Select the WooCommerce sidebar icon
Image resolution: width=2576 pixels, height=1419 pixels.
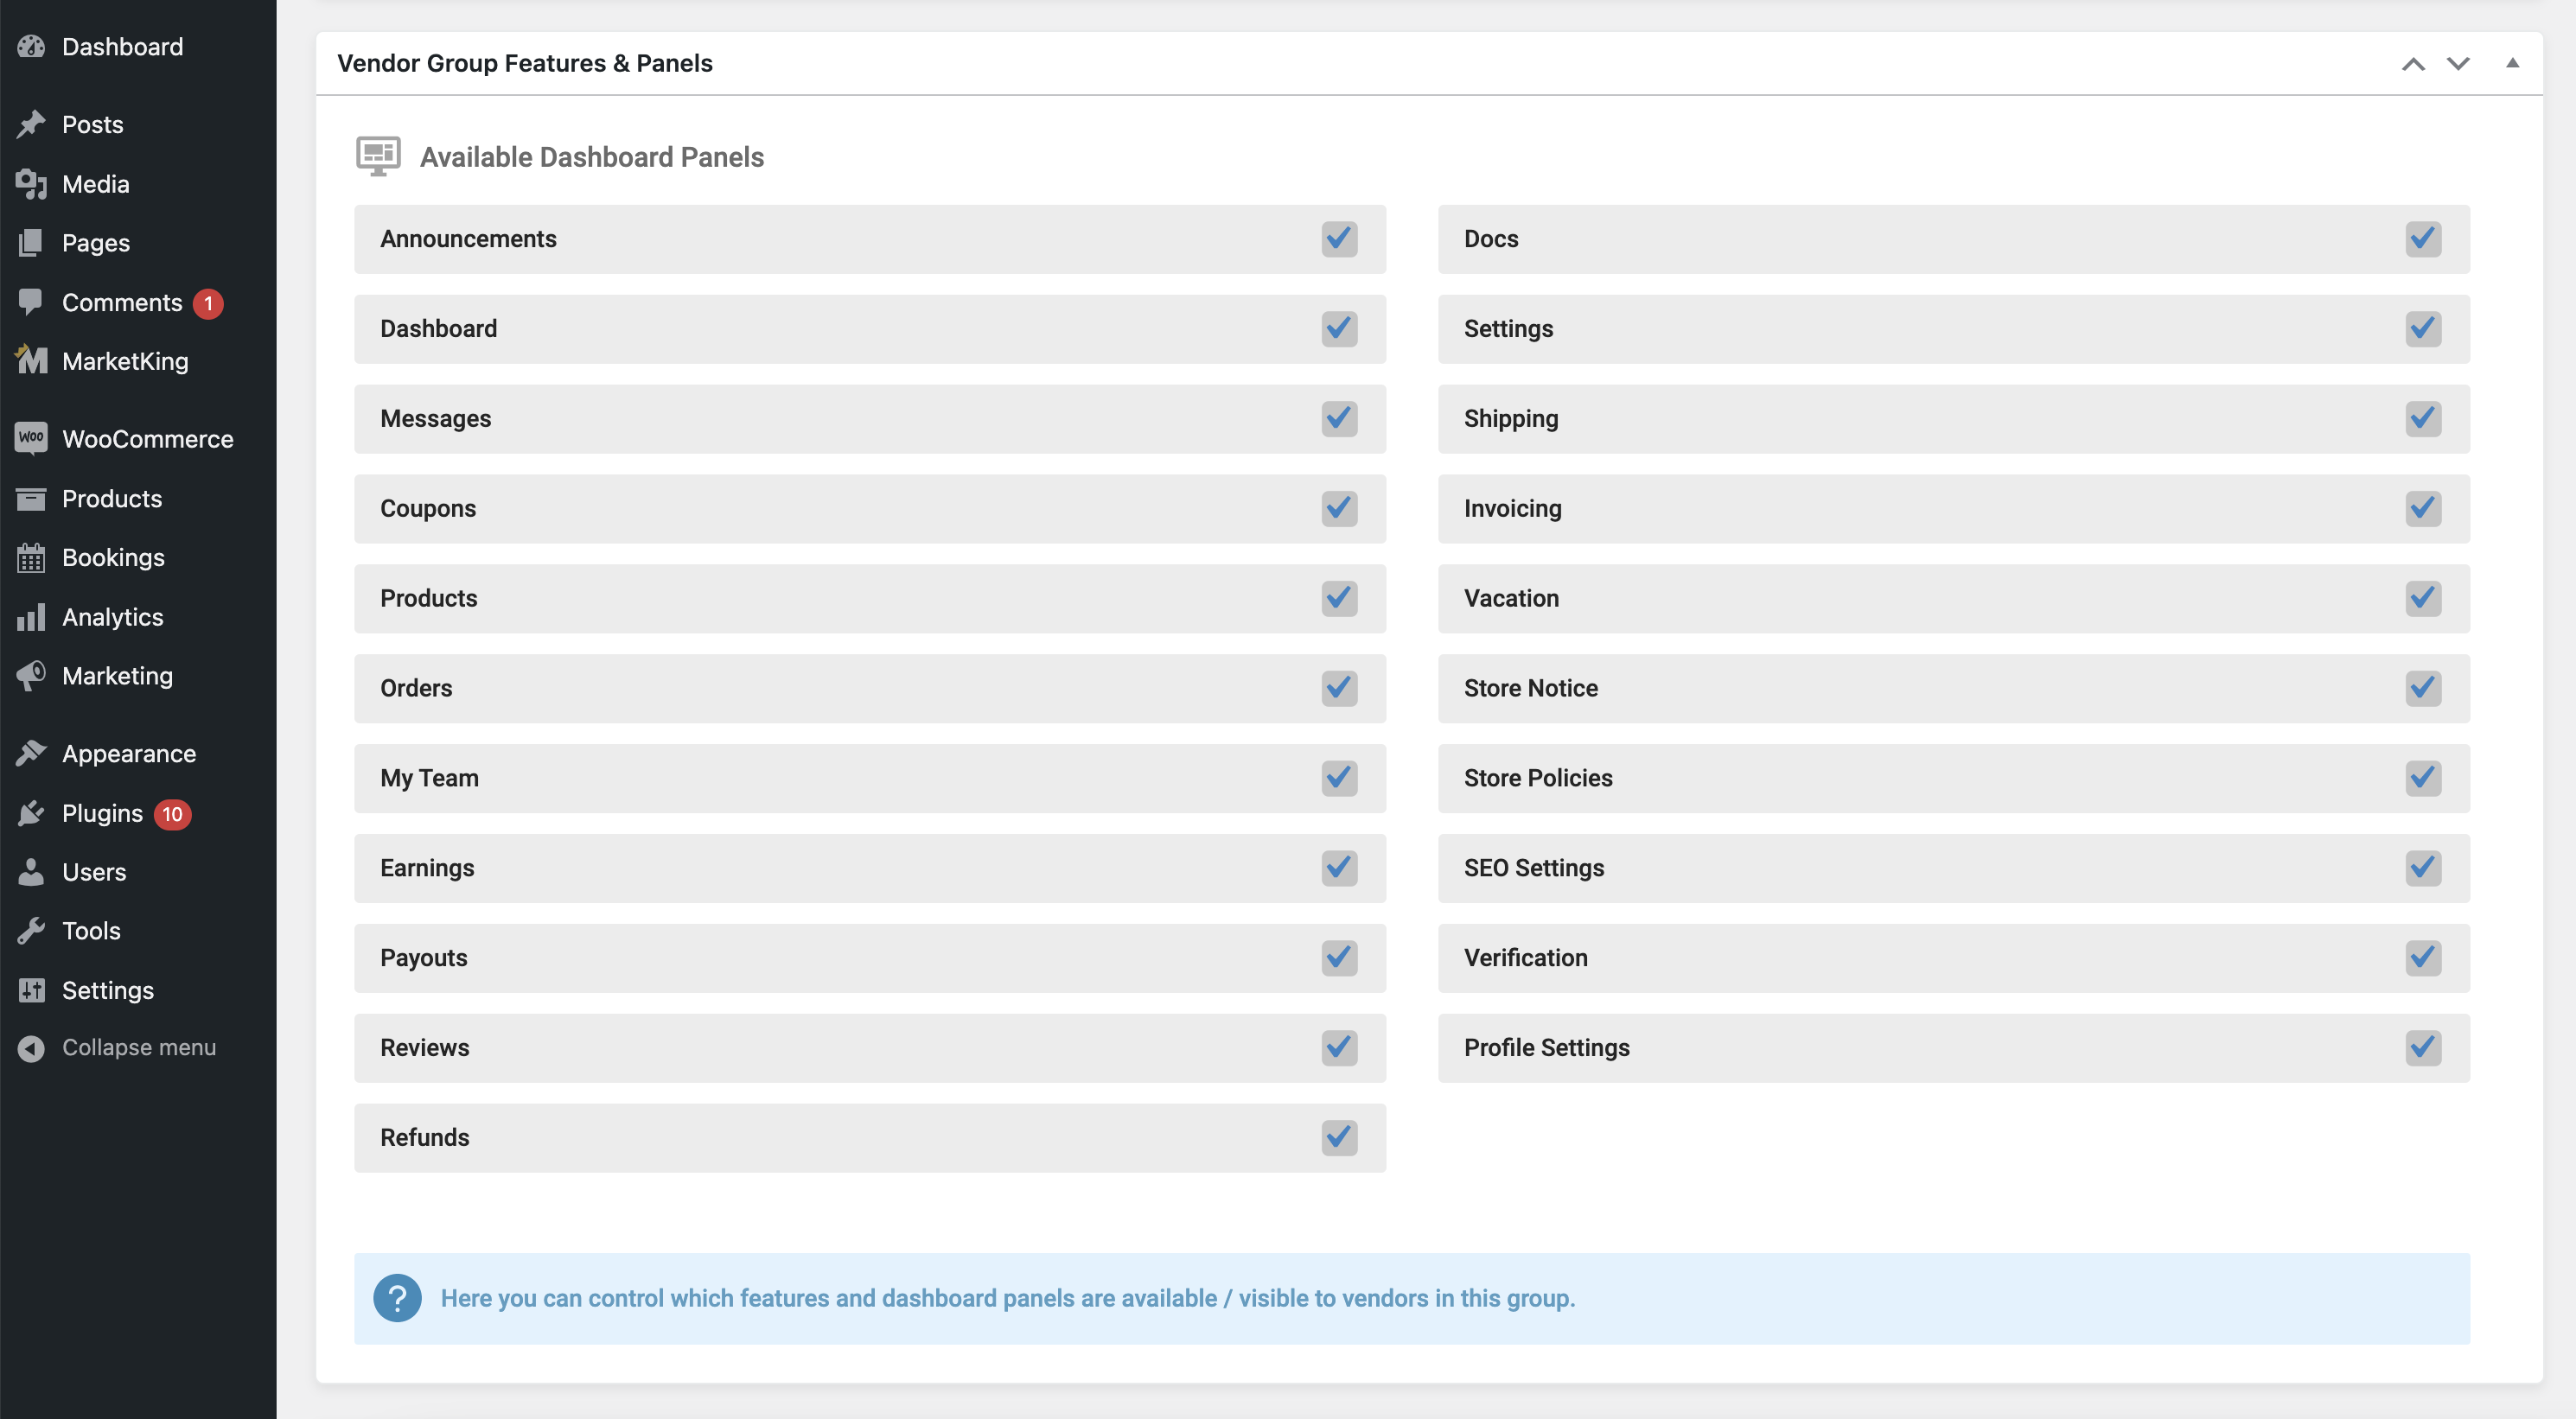click(x=30, y=438)
